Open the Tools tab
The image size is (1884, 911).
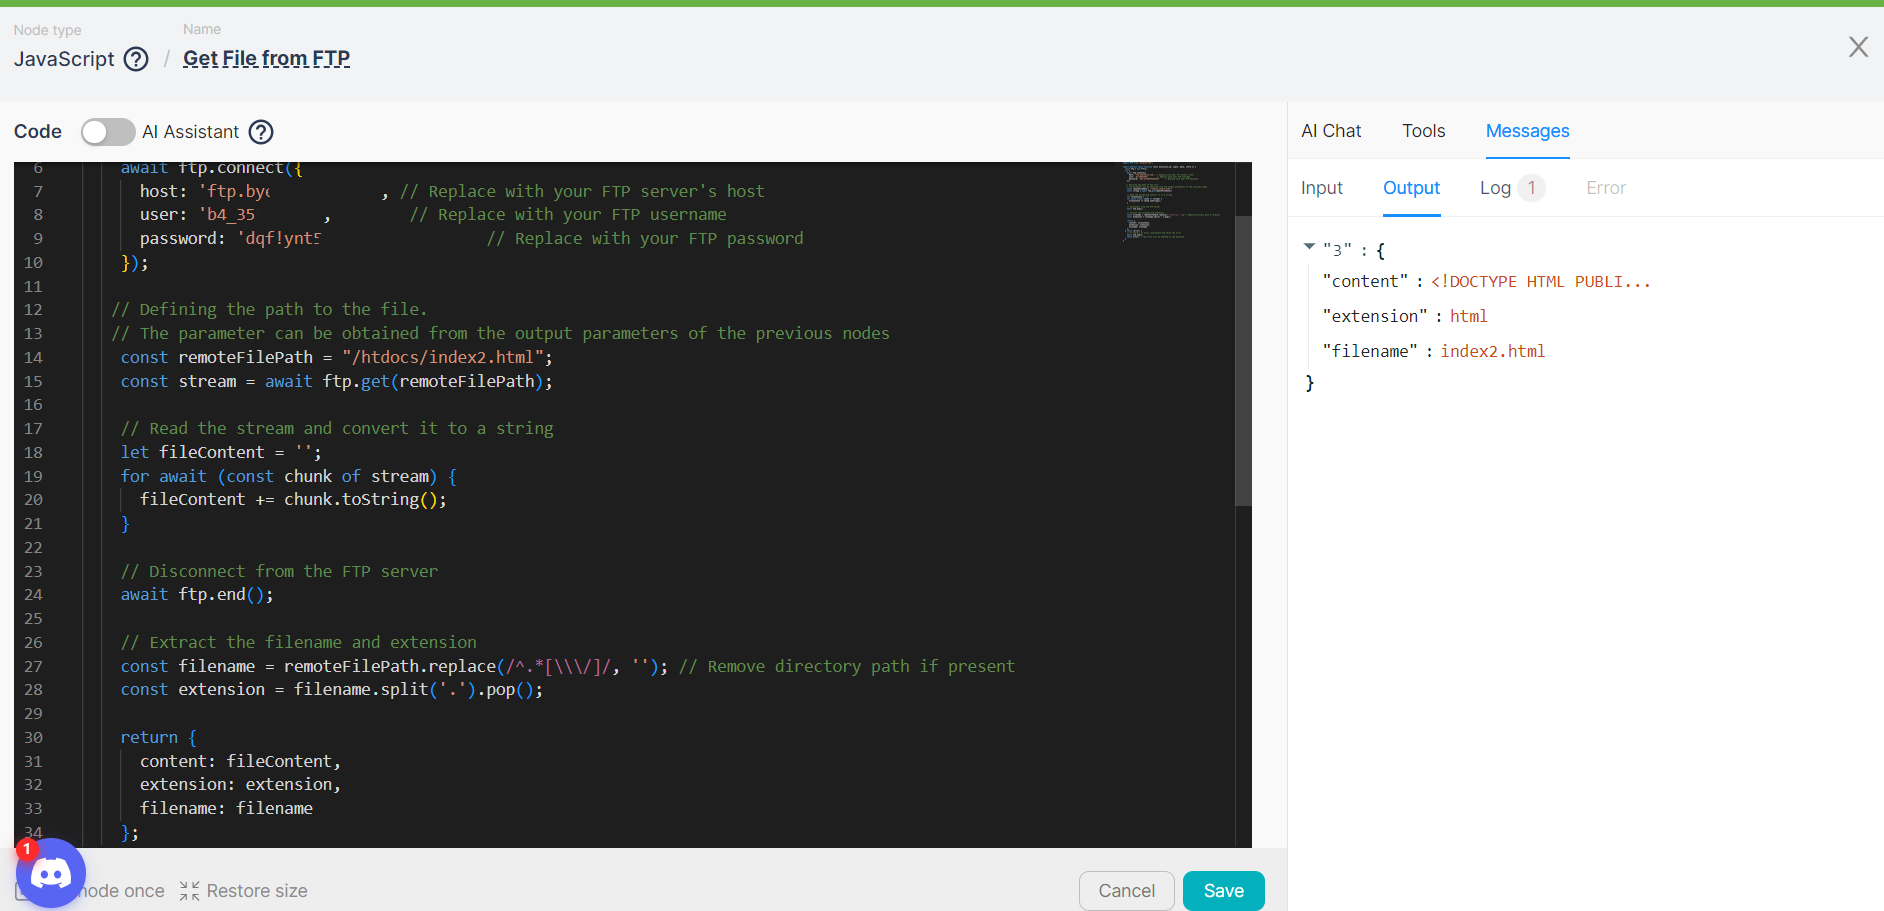1423,131
